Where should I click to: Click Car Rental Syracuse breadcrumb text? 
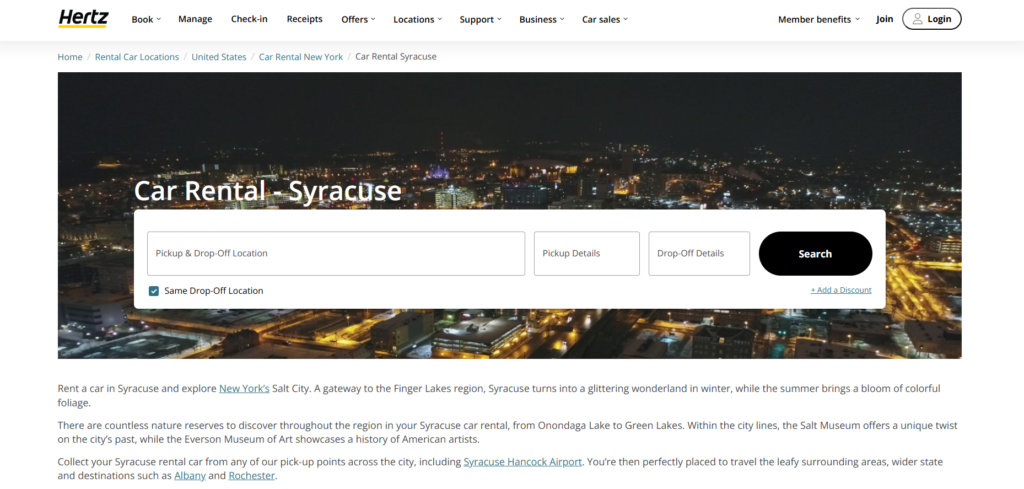tap(396, 57)
